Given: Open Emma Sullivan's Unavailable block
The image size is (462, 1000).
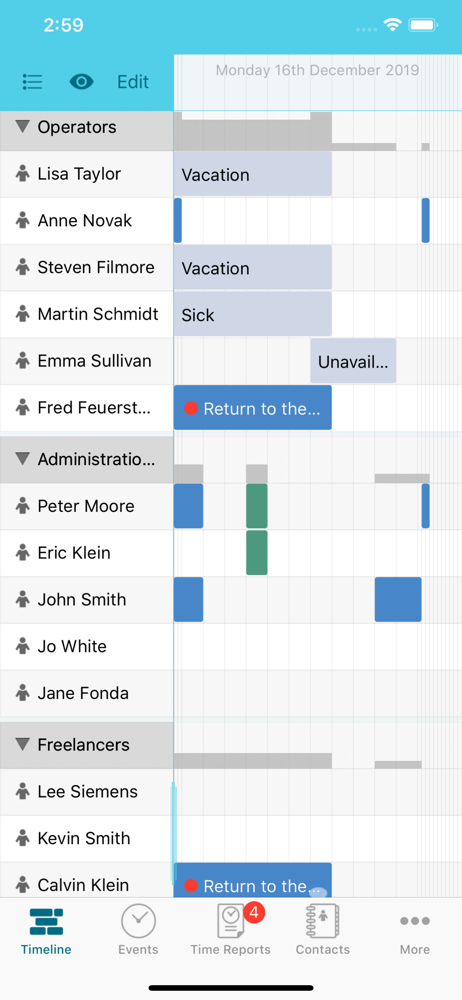Looking at the screenshot, I should click(353, 361).
